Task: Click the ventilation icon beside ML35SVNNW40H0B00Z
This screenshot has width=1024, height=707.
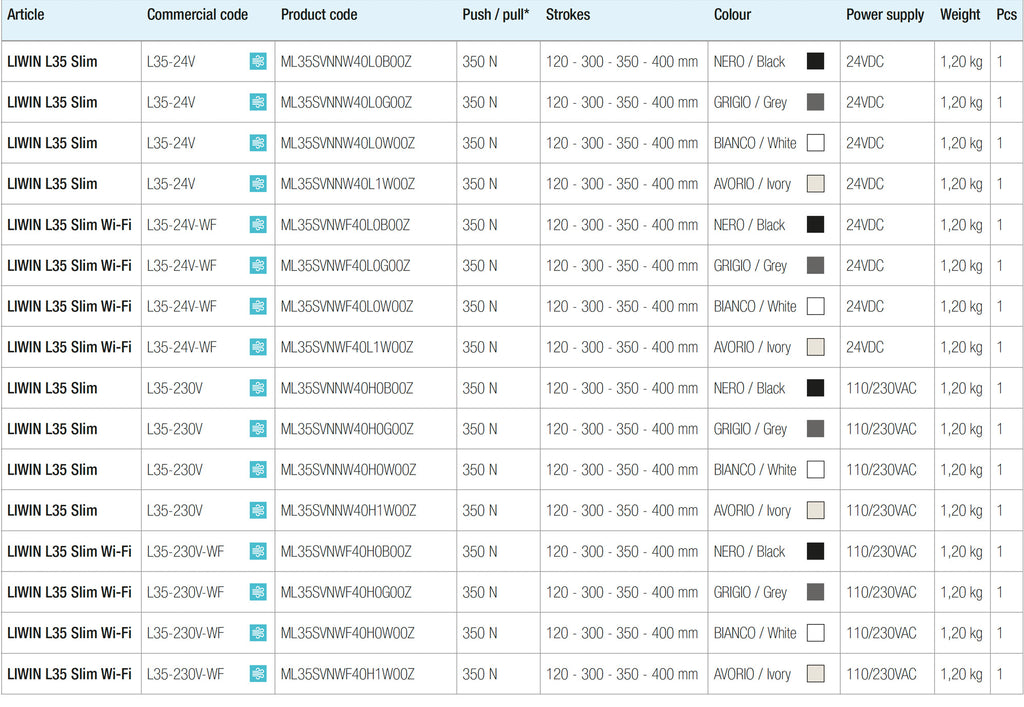Action: coord(258,388)
